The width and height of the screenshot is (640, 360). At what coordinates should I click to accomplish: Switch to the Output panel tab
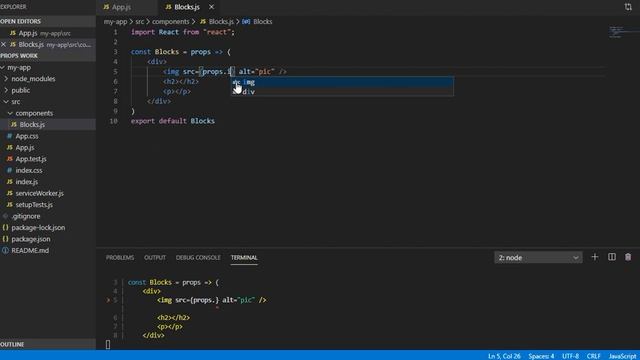click(155, 258)
